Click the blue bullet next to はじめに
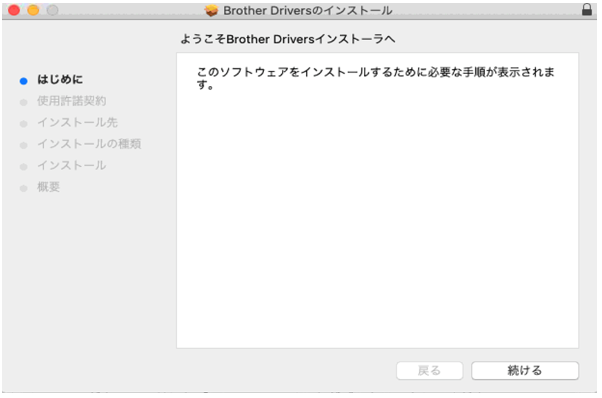The image size is (602, 398). [23, 81]
